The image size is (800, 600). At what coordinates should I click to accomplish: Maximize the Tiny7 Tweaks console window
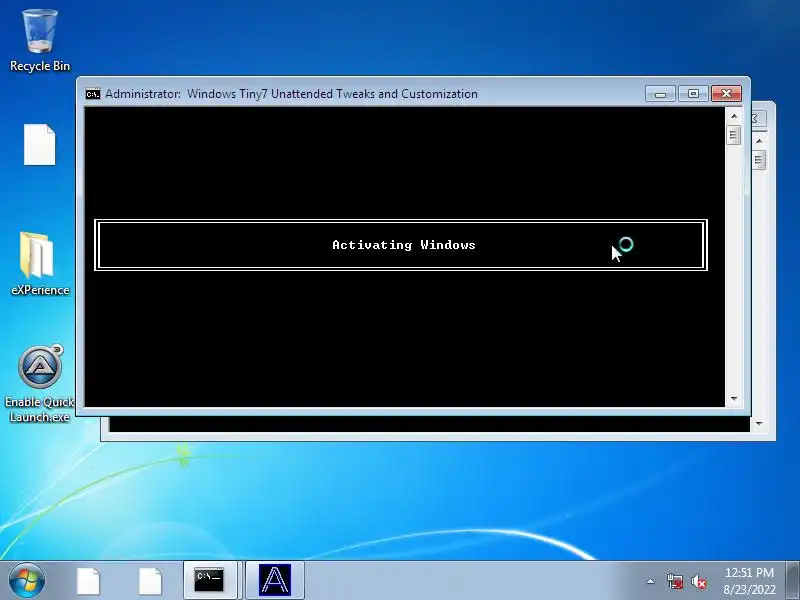click(x=693, y=93)
